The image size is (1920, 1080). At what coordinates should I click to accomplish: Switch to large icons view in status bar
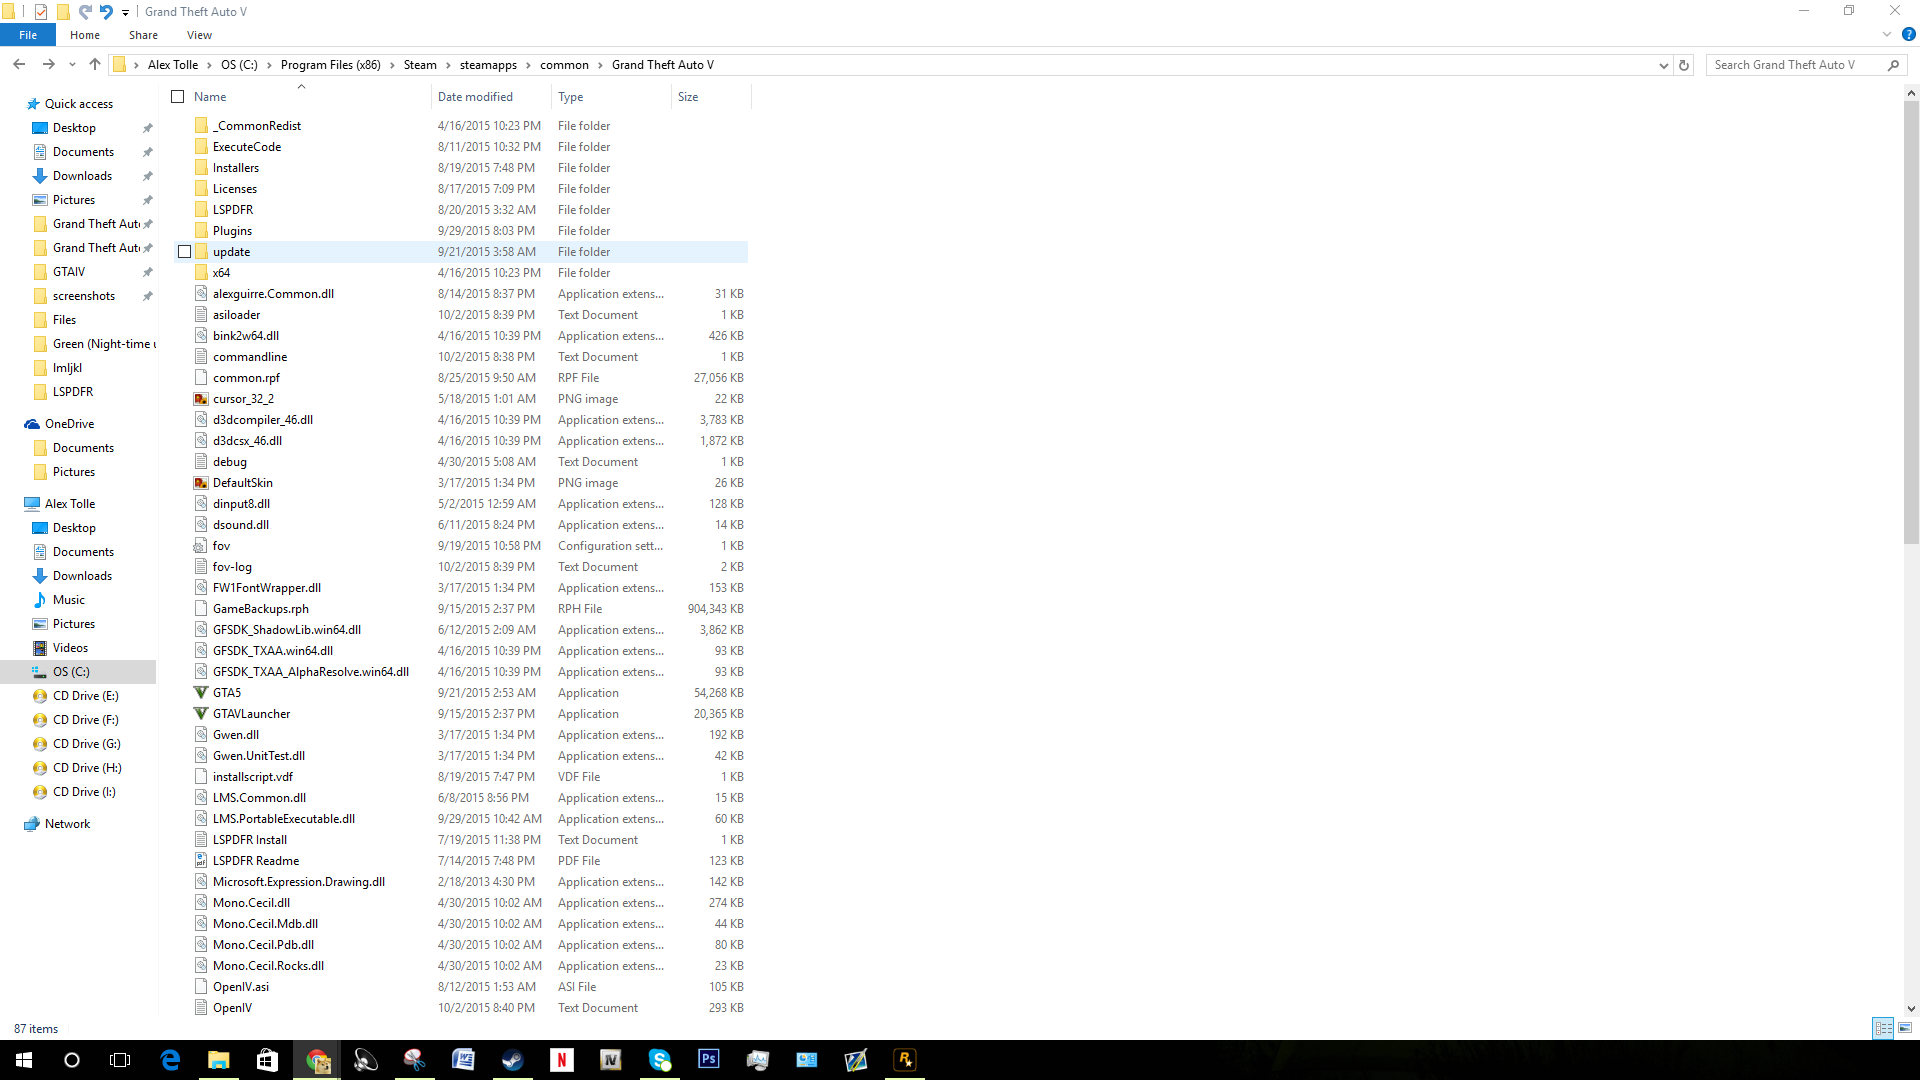click(1905, 1028)
